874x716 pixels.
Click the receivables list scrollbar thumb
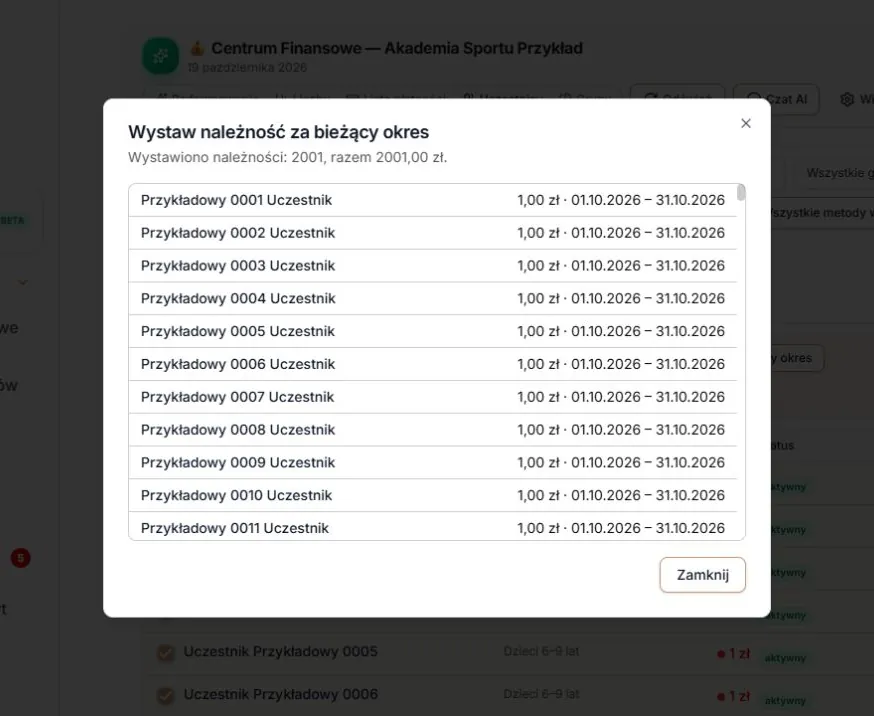pos(741,192)
